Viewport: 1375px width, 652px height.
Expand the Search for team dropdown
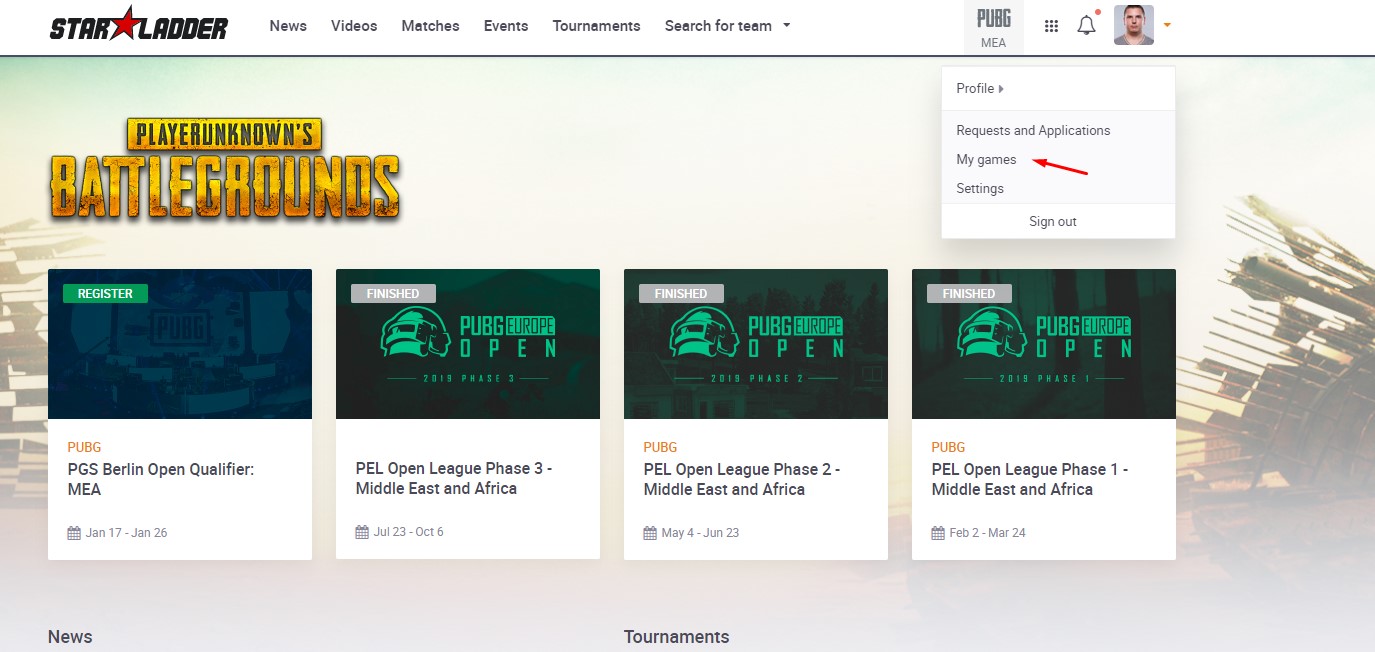pos(727,26)
